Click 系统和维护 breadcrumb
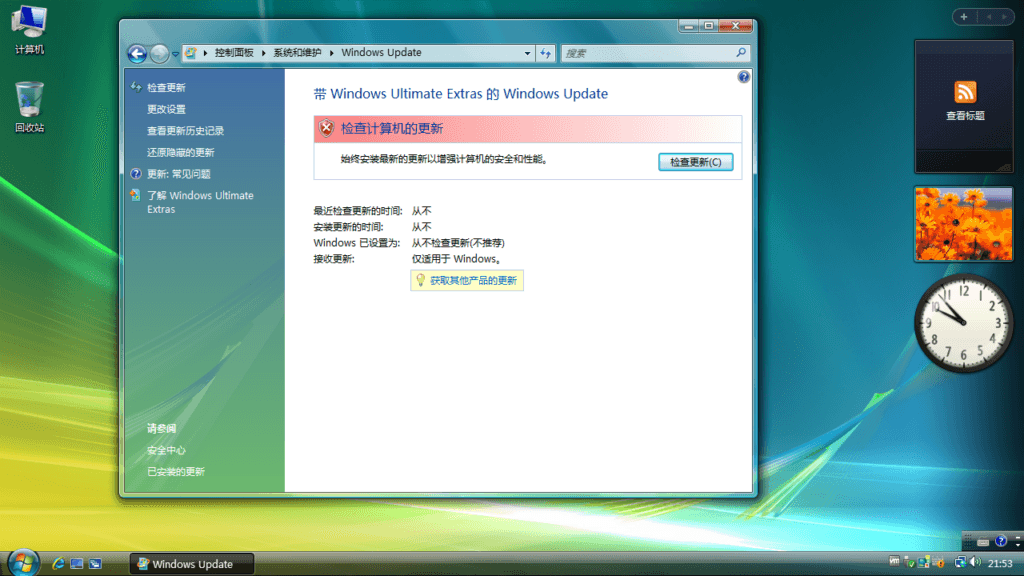This screenshot has width=1024, height=576. click(297, 52)
